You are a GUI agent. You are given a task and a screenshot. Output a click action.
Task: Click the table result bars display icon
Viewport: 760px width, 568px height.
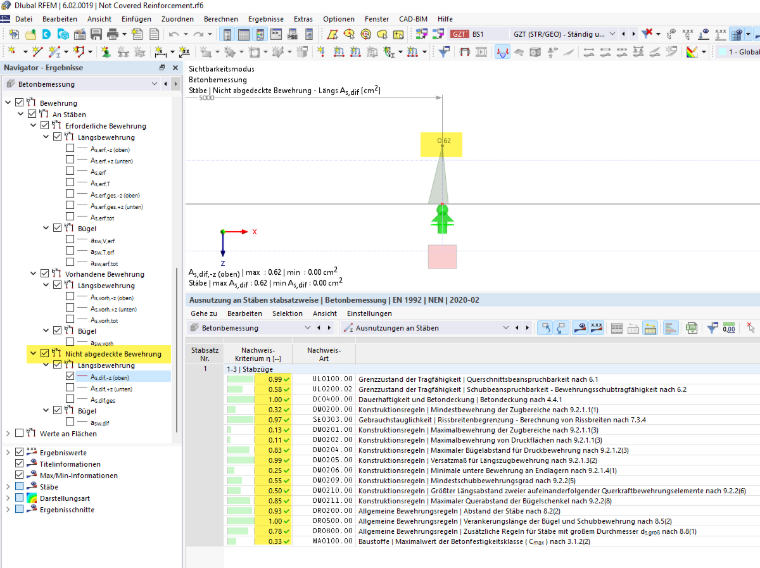click(x=670, y=328)
